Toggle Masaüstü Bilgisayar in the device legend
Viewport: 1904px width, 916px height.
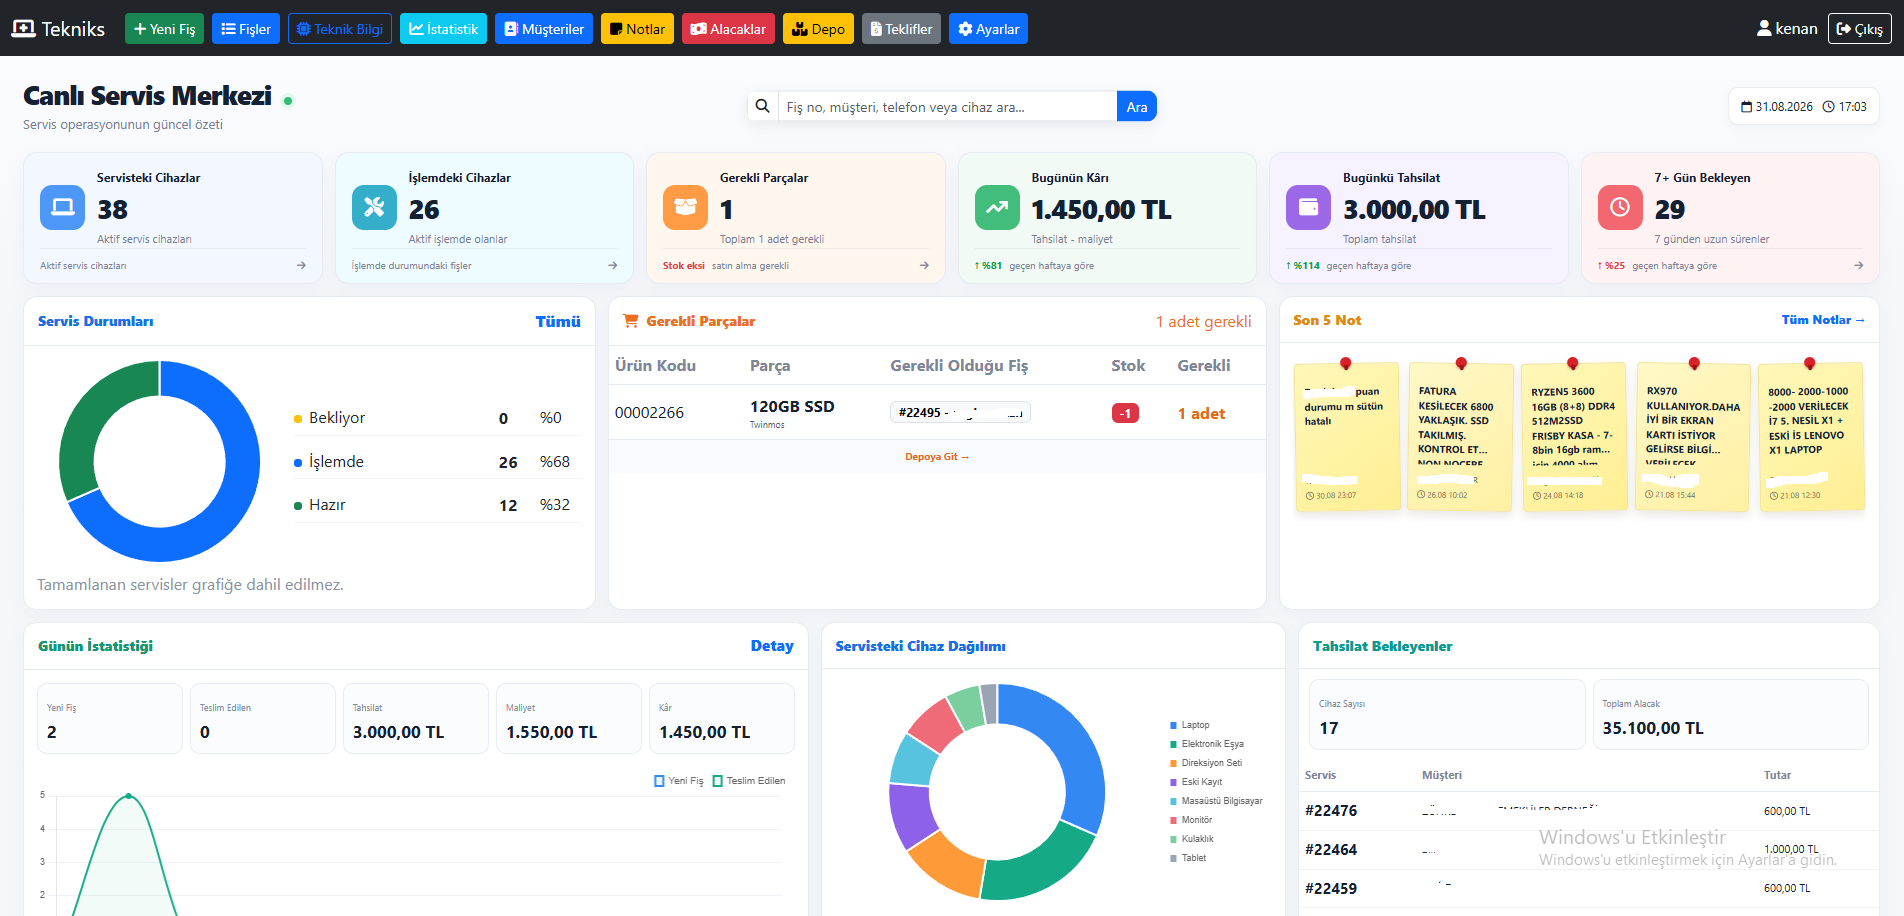(1216, 801)
